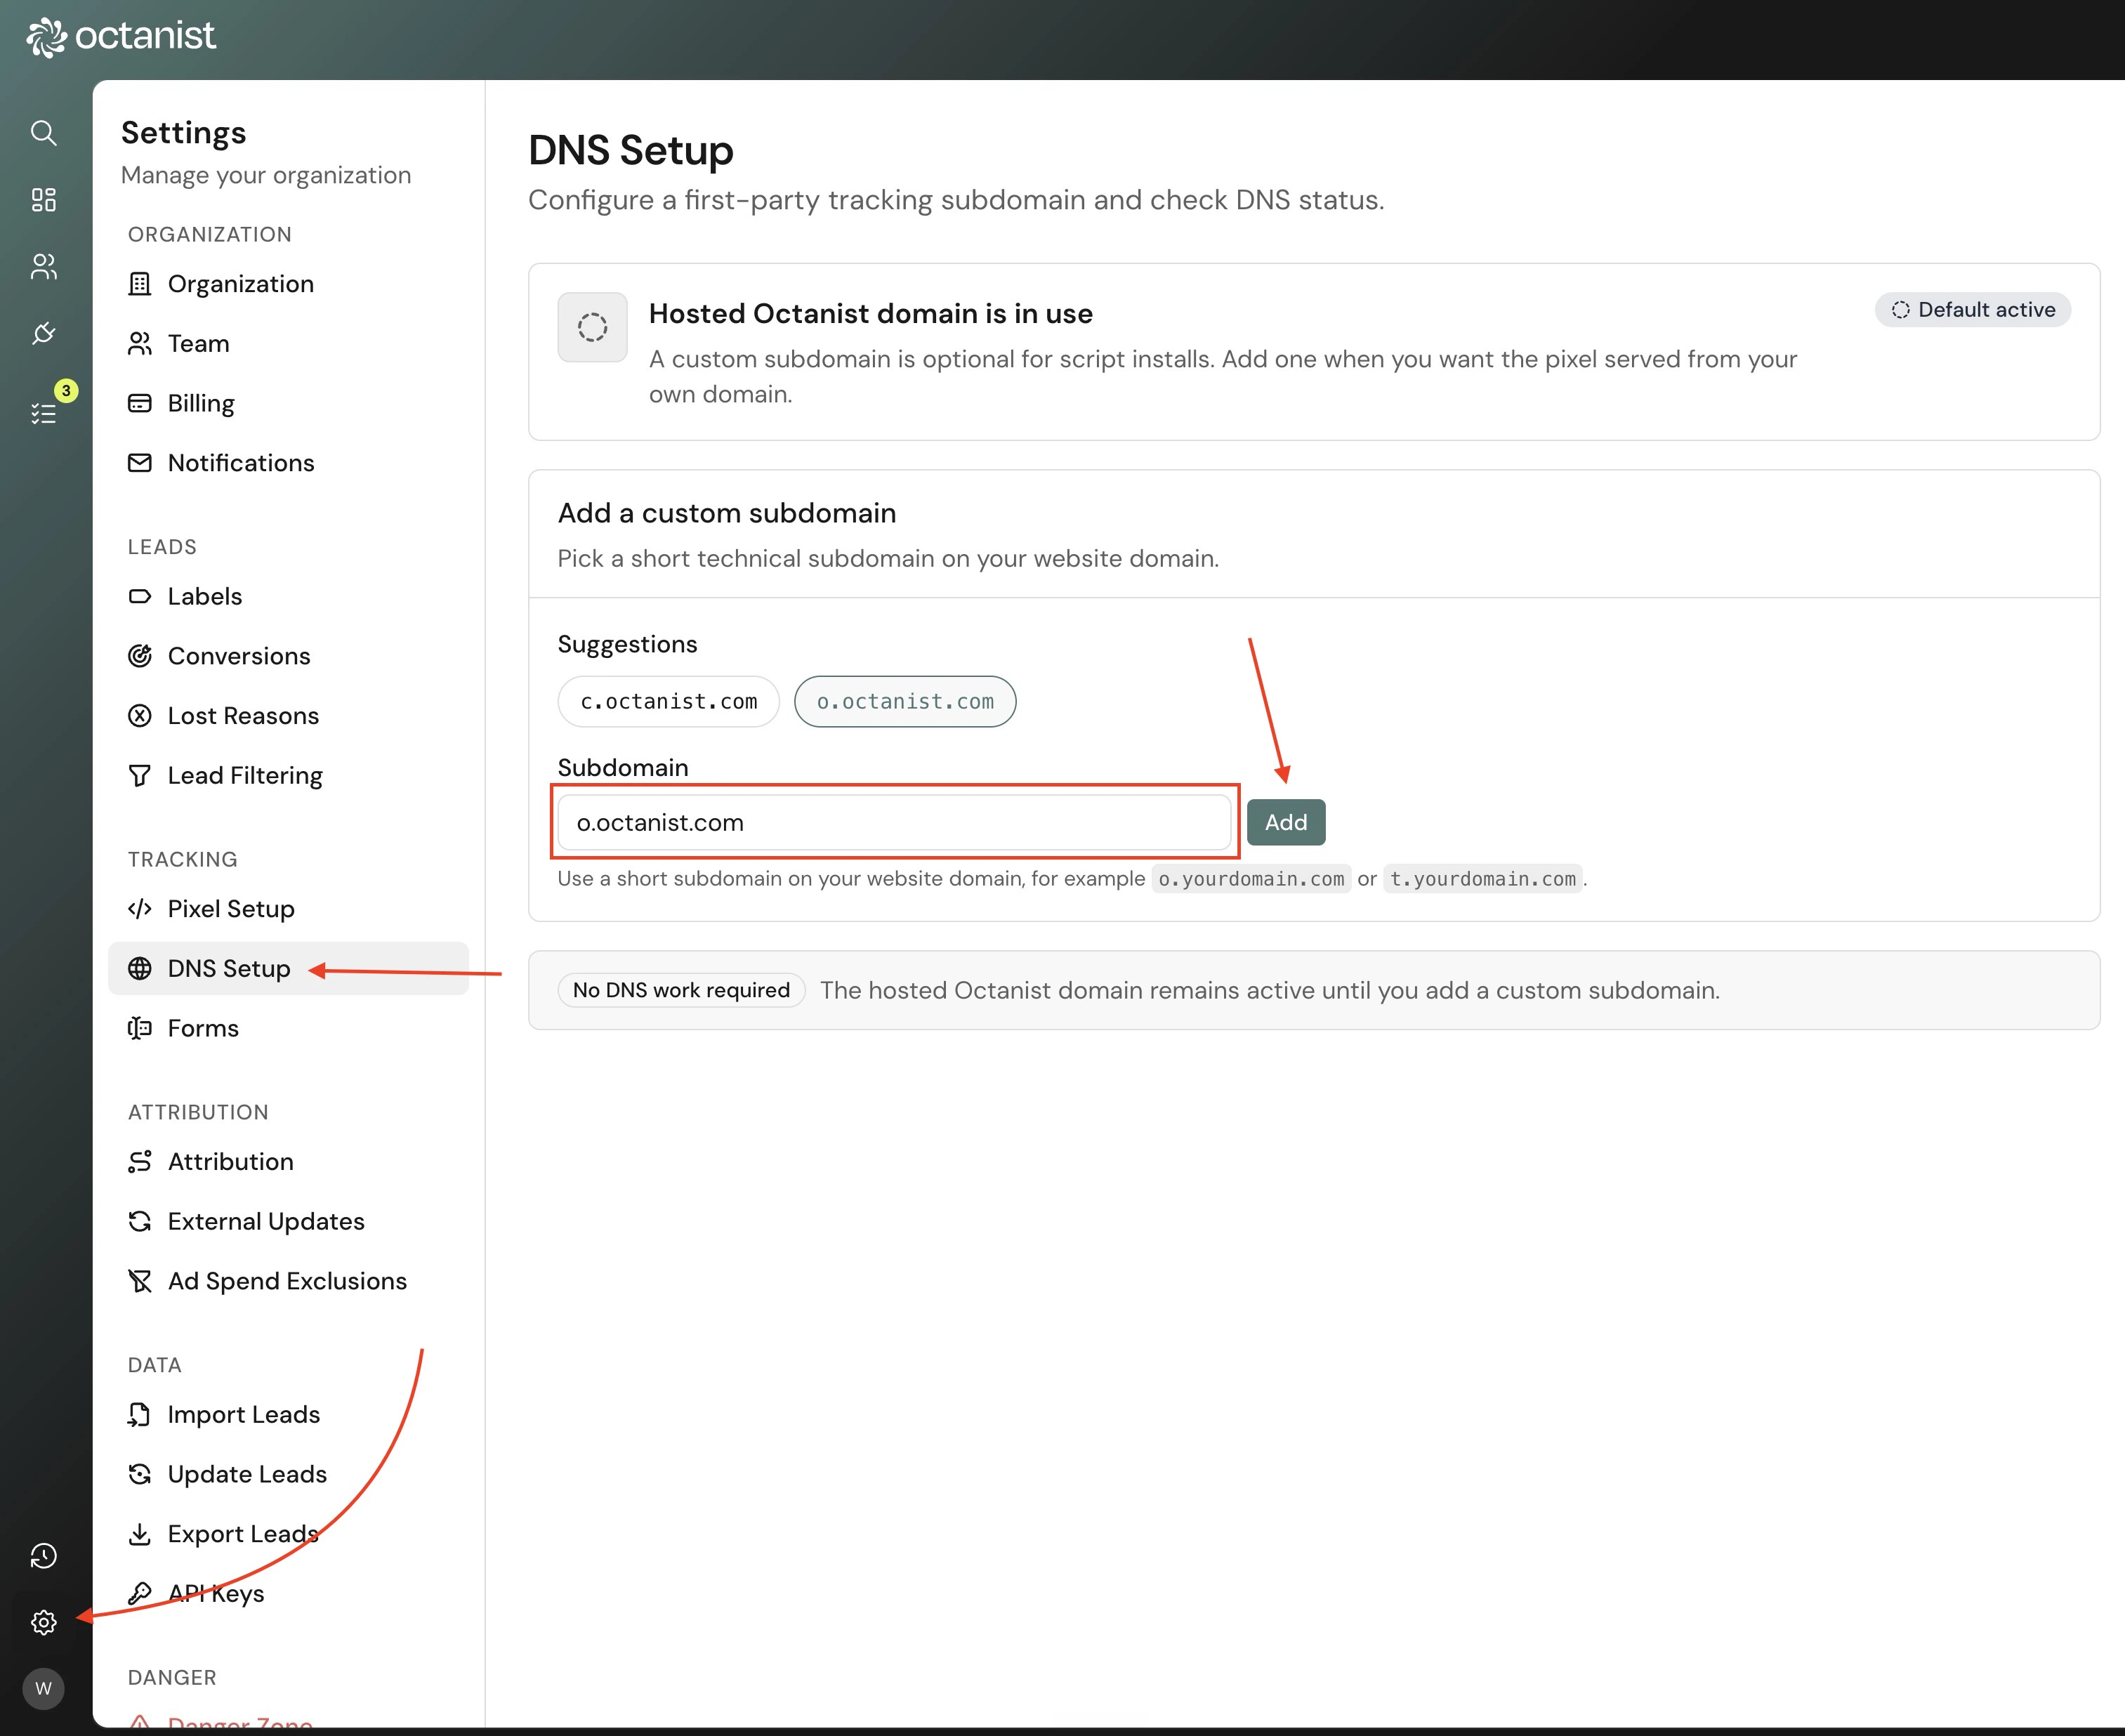Choose the o.octanist.com suggestion chip
Viewport: 2125px width, 1736px height.
coord(905,702)
